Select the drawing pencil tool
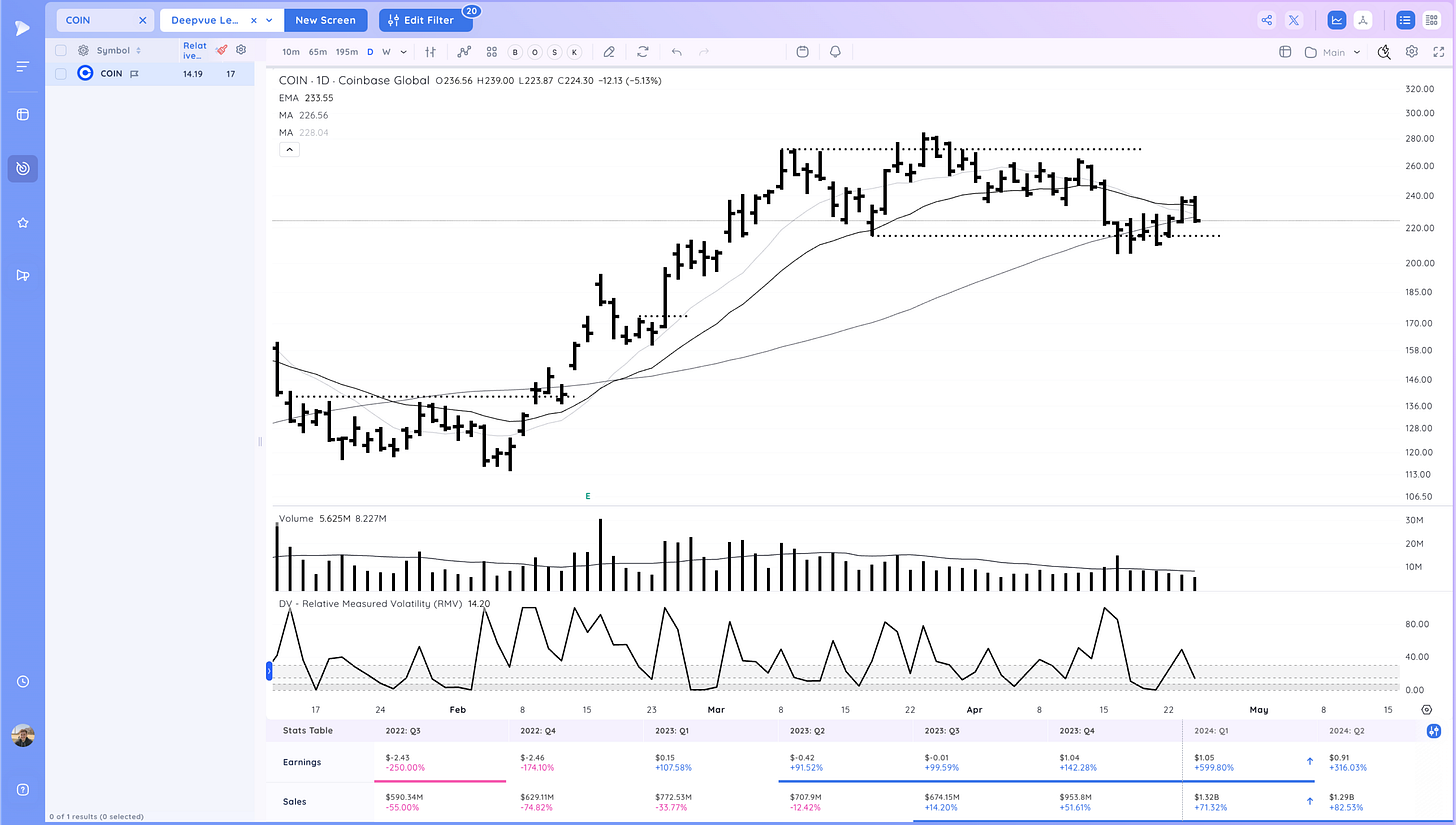 (609, 52)
